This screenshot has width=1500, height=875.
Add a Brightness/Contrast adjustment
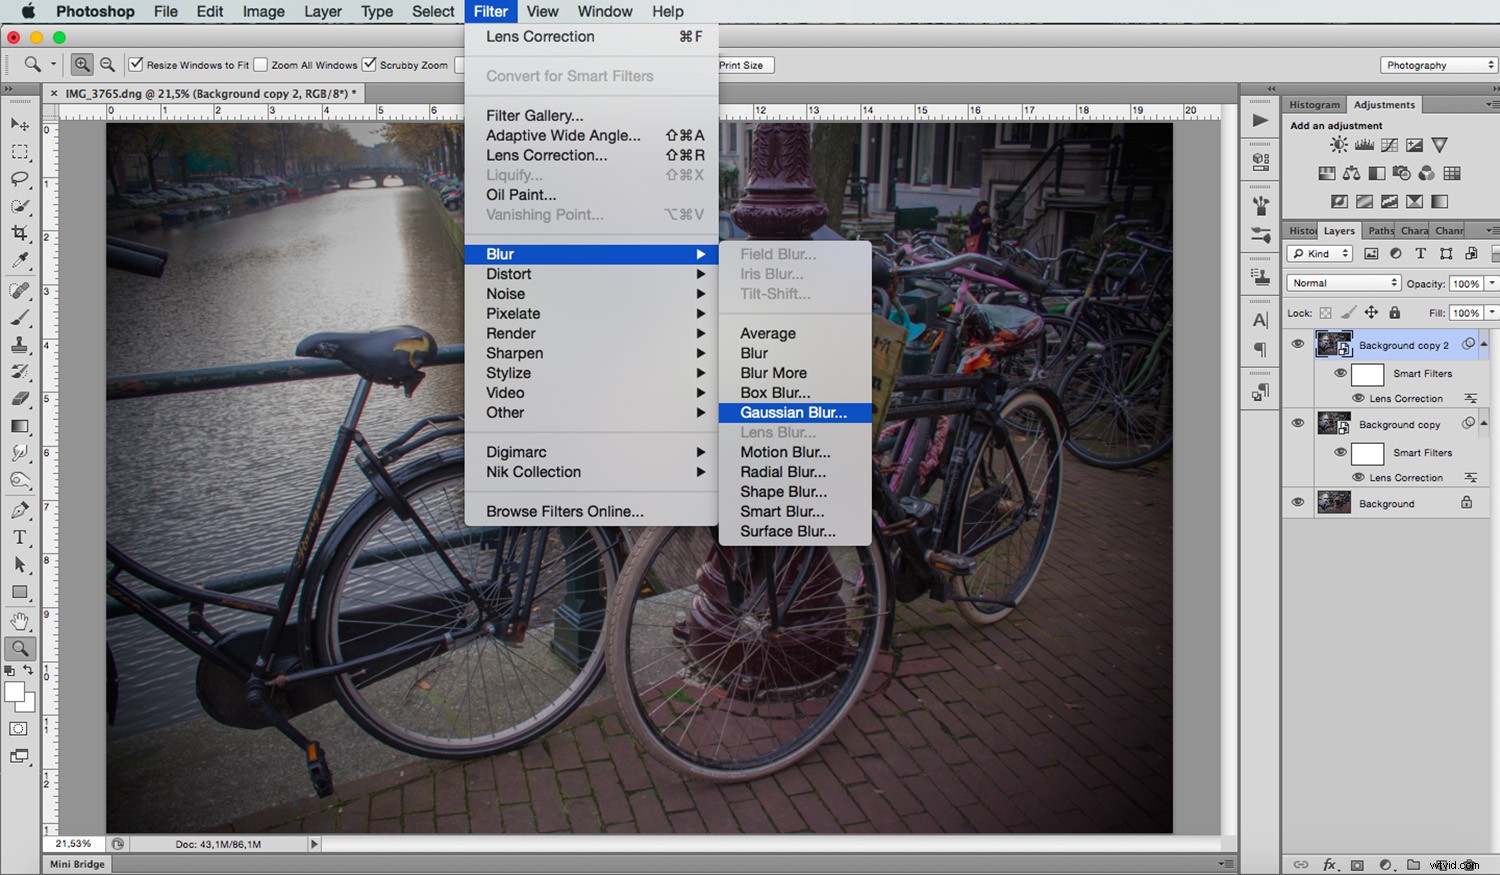tap(1338, 144)
